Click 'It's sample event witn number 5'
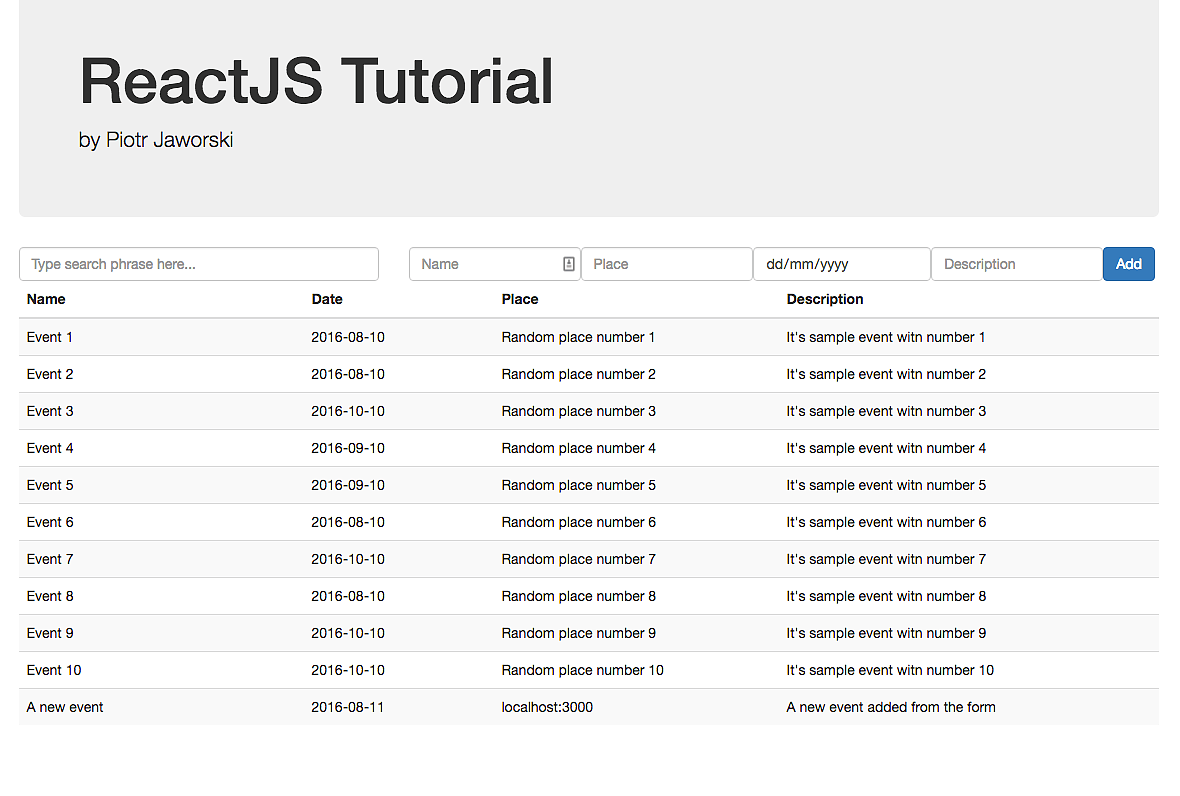The width and height of the screenshot is (1180, 796). [886, 485]
